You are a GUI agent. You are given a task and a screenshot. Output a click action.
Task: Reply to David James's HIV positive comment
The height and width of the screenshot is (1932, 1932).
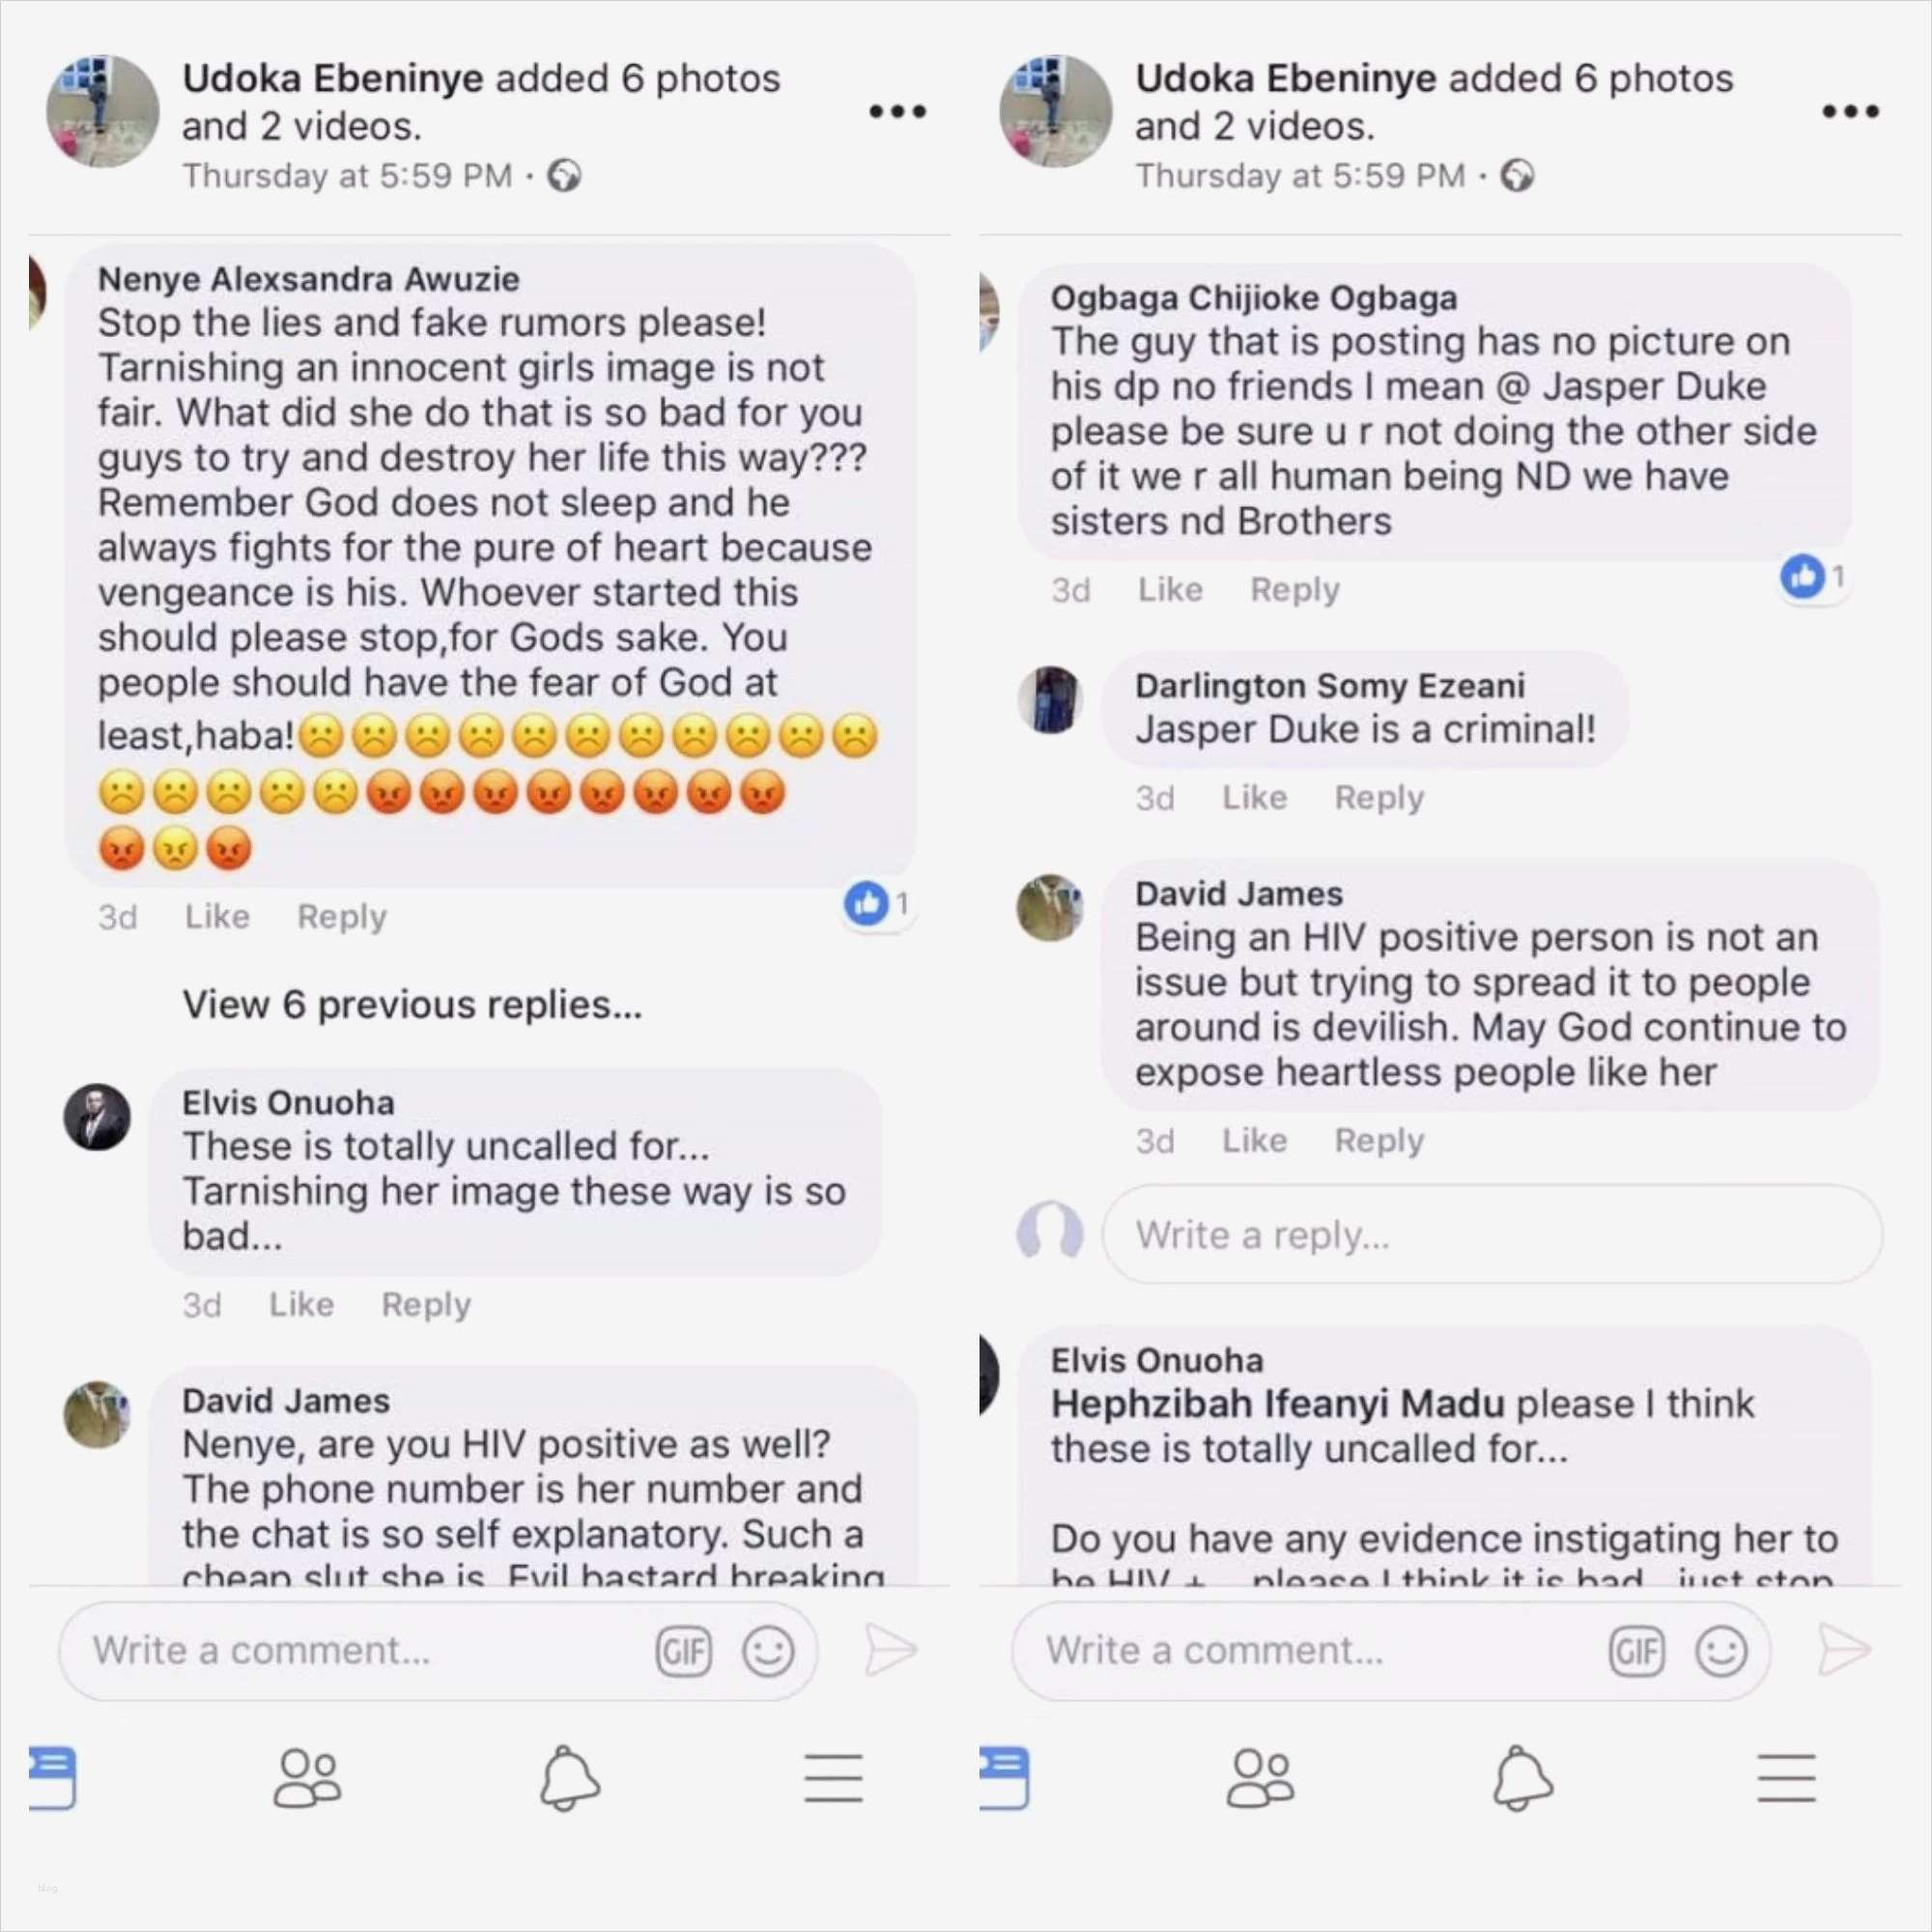(1379, 1140)
